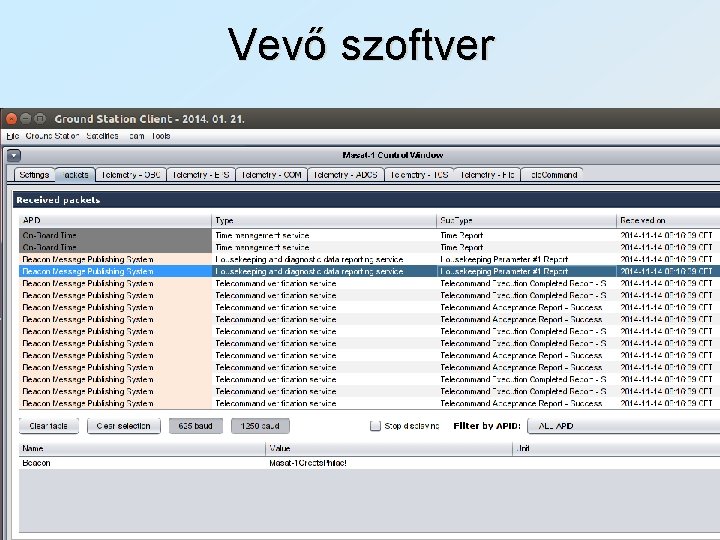Open the Telemetry - COM tab

271,175
